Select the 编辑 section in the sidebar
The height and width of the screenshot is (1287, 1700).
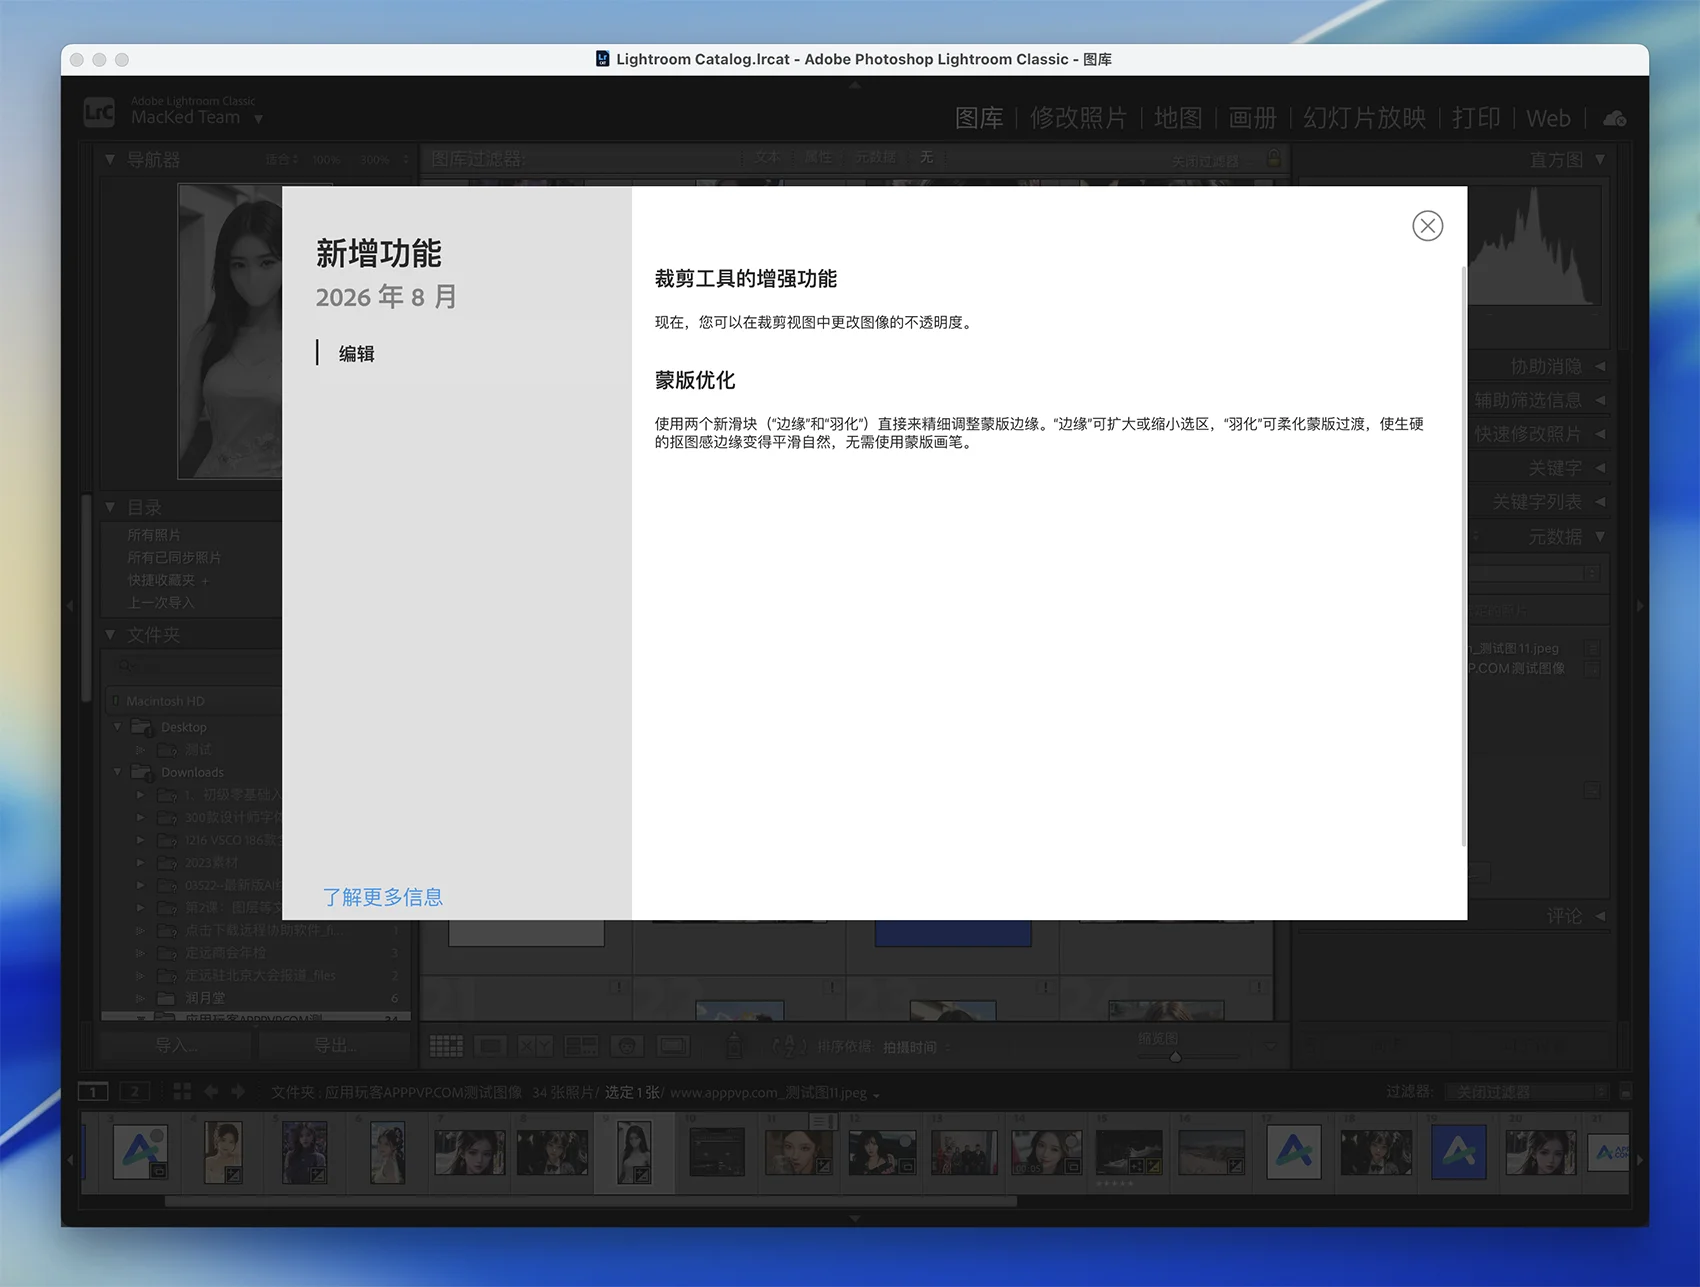pos(356,353)
